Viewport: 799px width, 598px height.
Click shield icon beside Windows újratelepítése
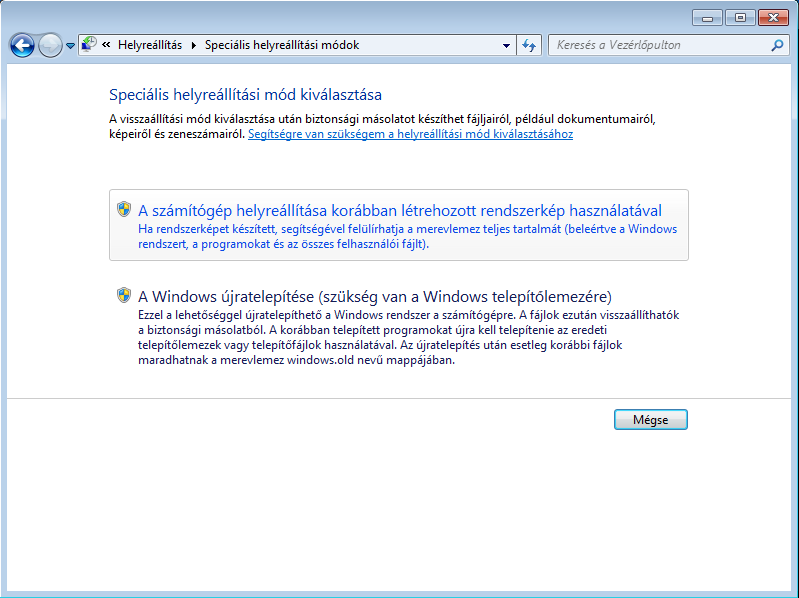(124, 295)
